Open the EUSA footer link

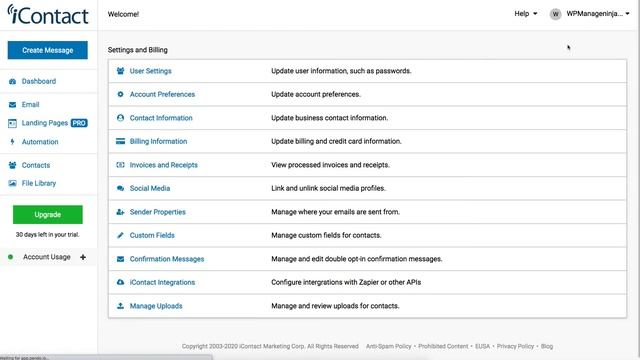[482, 347]
